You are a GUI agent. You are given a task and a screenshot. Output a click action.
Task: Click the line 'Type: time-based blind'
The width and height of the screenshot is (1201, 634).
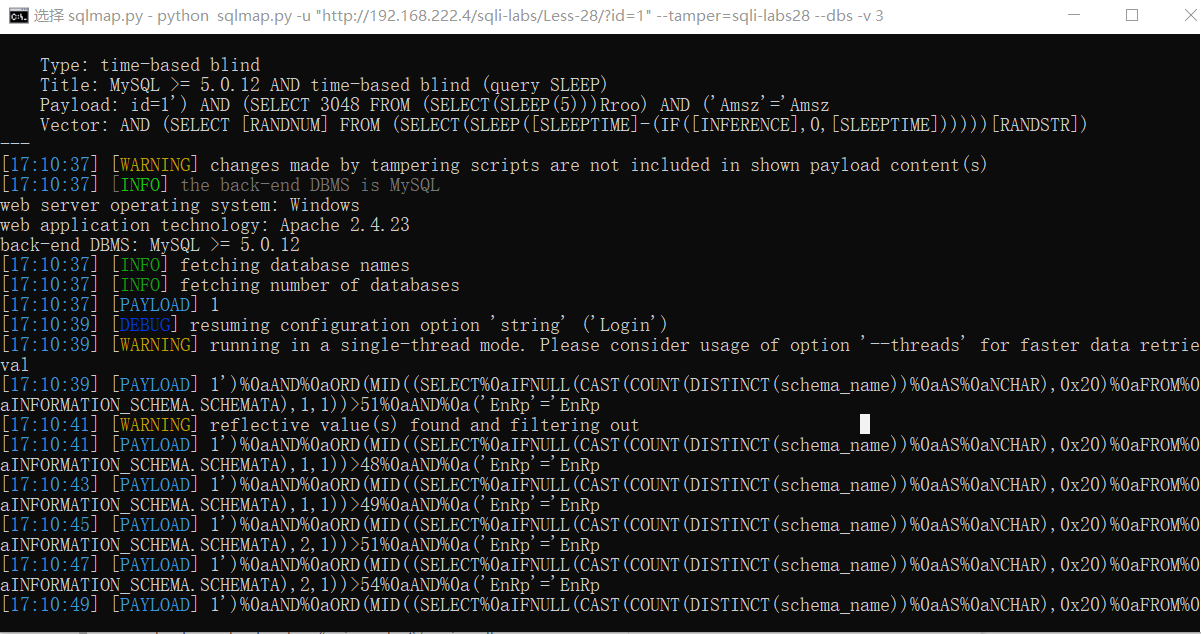coord(150,65)
